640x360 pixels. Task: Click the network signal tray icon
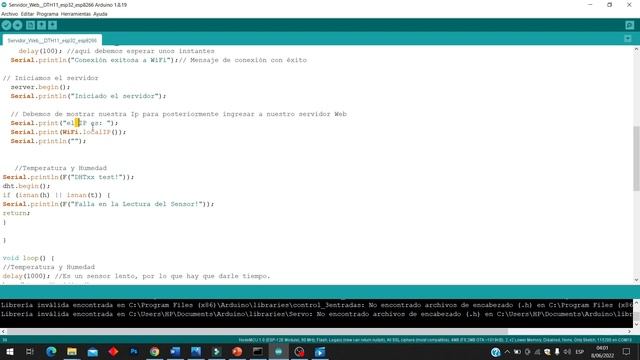537,352
